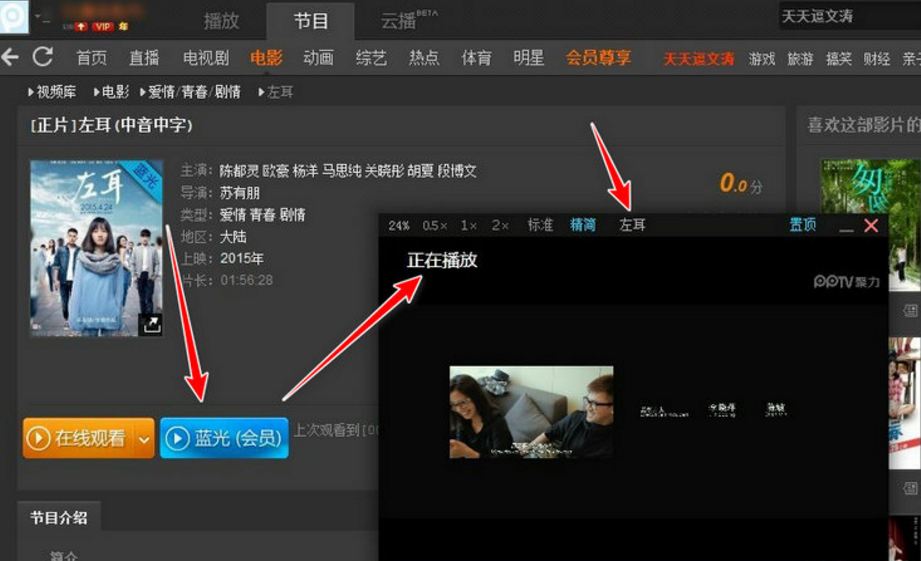921x561 pixels.
Task: Click the 蓝光 (会员) play button
Action: tap(224, 438)
